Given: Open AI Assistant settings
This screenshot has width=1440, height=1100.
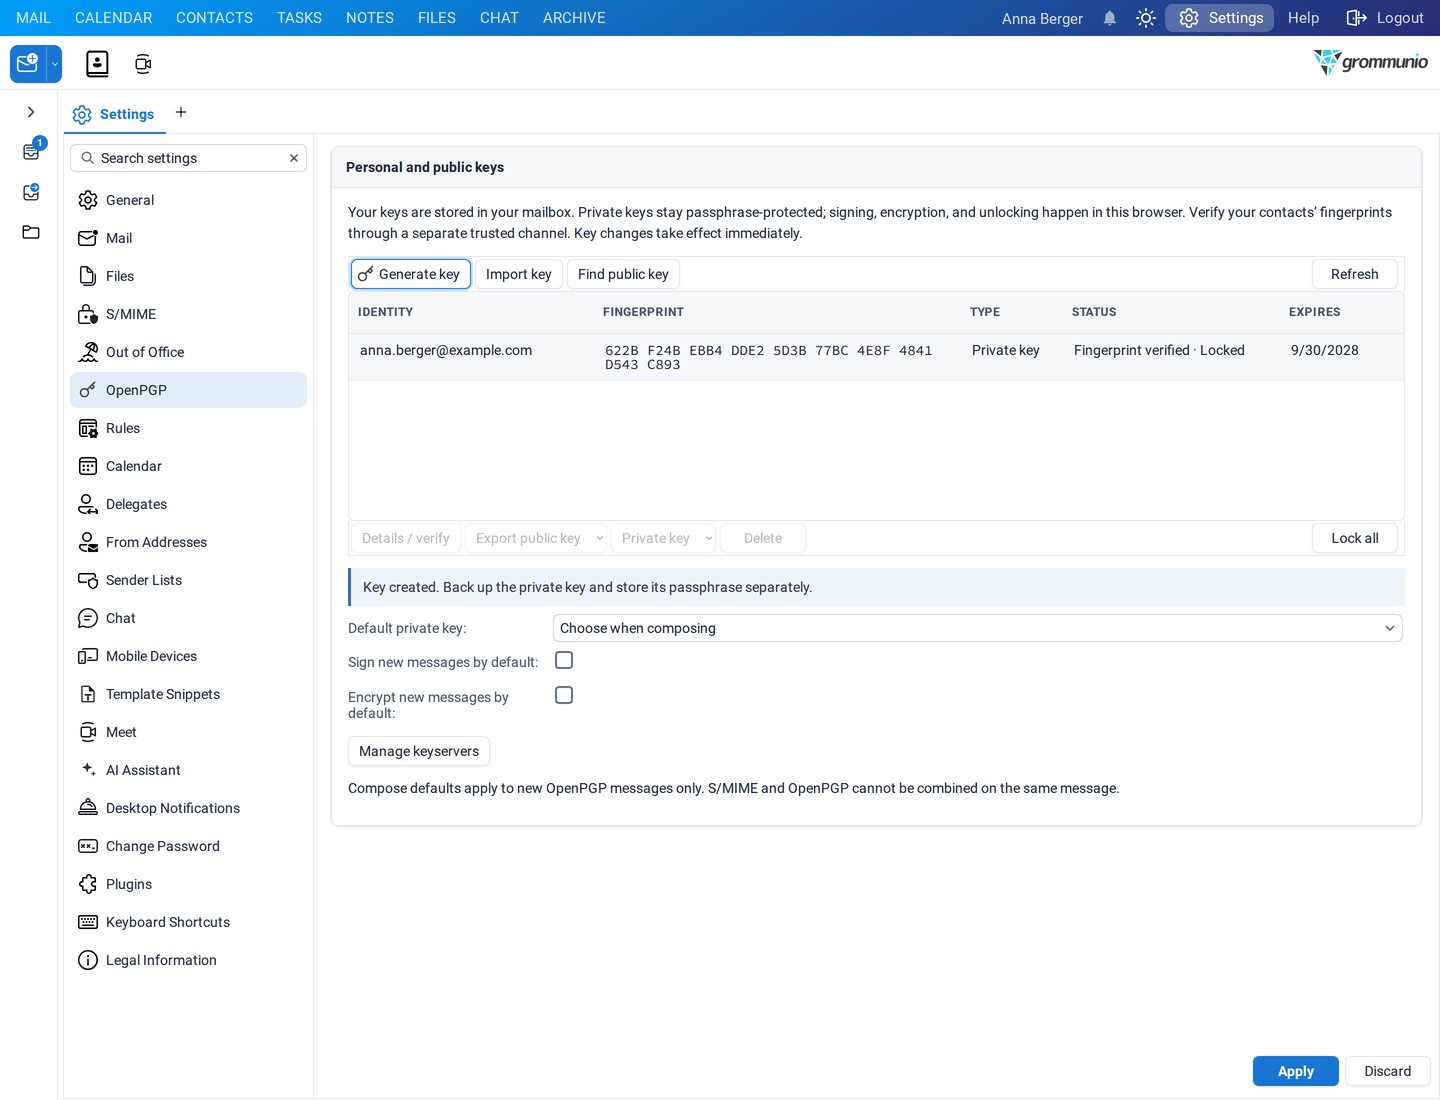Looking at the screenshot, I should click(x=188, y=770).
